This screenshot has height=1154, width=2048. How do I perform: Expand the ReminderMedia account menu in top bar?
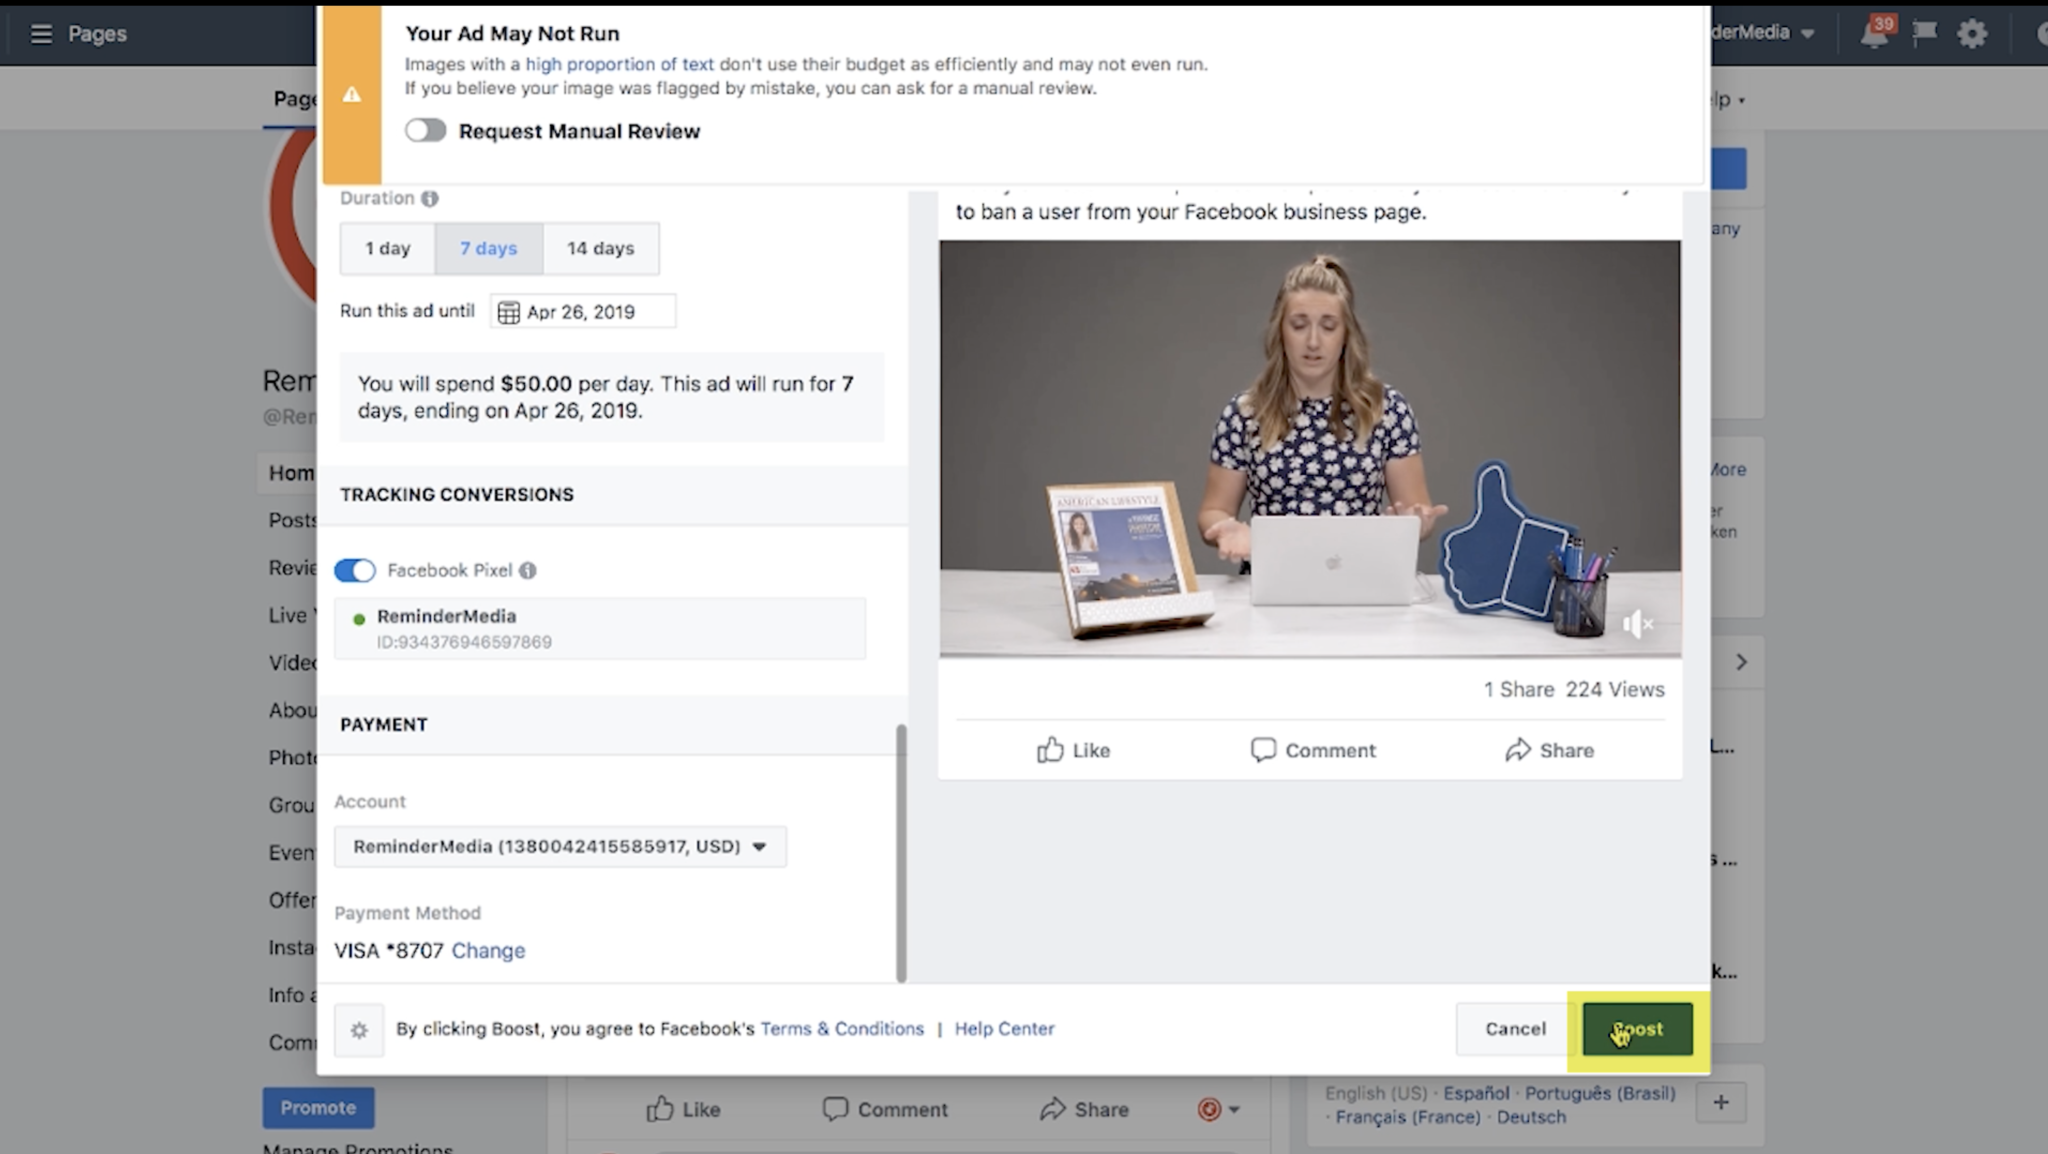click(x=1806, y=33)
